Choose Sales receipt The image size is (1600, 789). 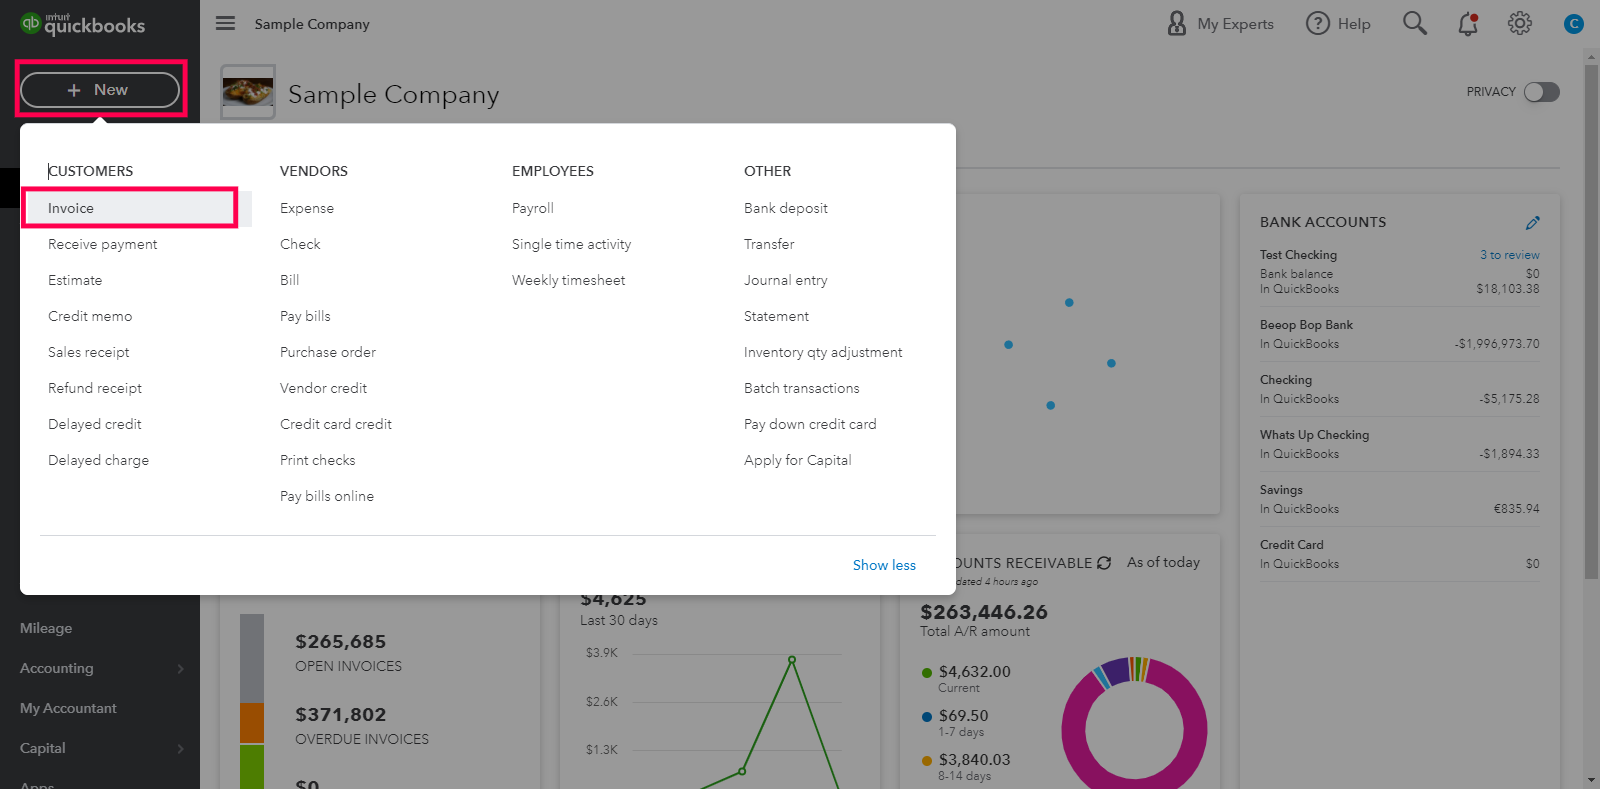coord(89,352)
